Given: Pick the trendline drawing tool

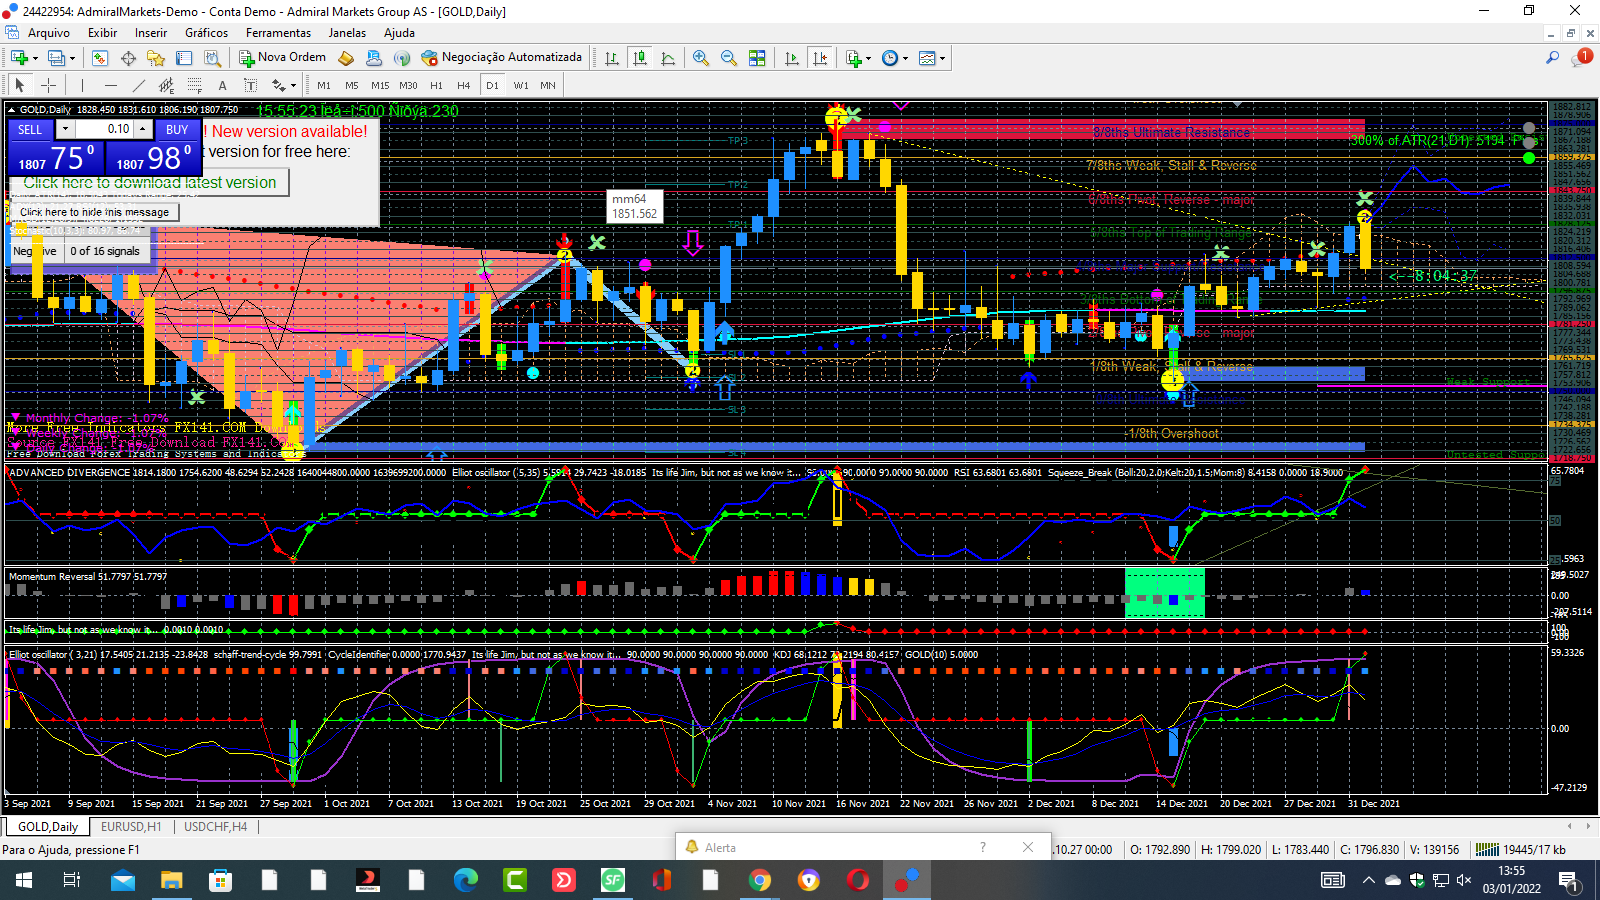Looking at the screenshot, I should coord(139,86).
